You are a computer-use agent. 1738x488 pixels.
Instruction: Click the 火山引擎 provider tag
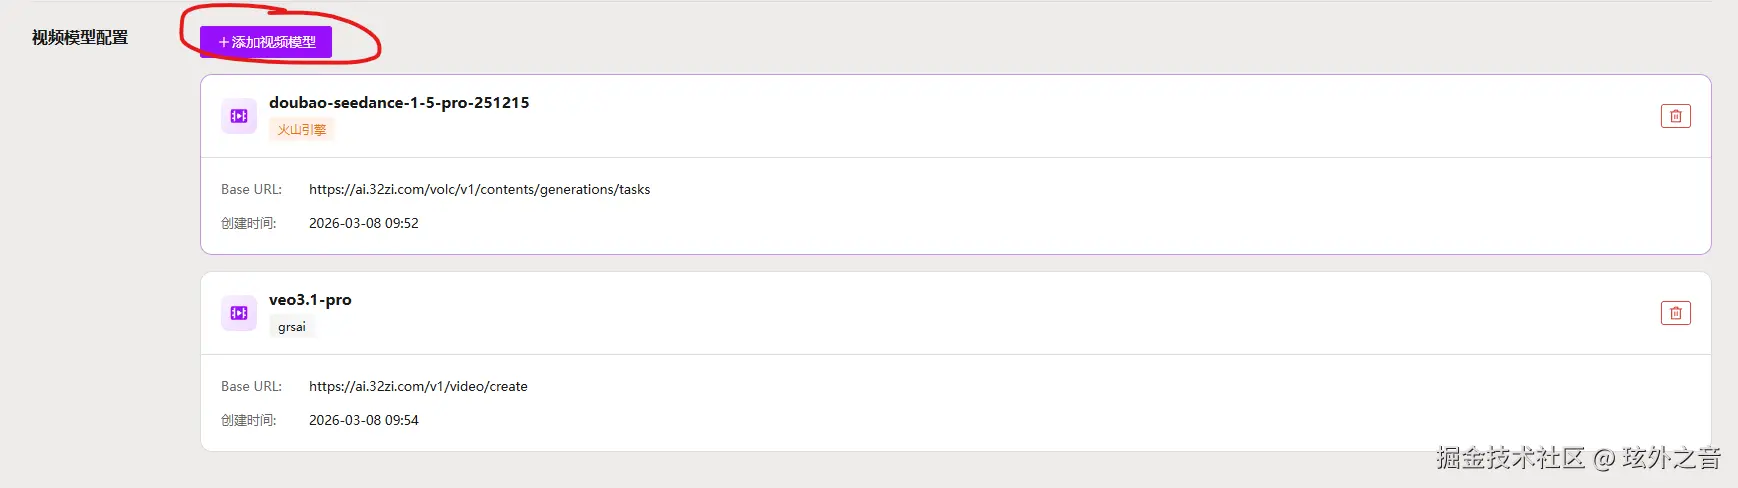pyautogui.click(x=301, y=130)
